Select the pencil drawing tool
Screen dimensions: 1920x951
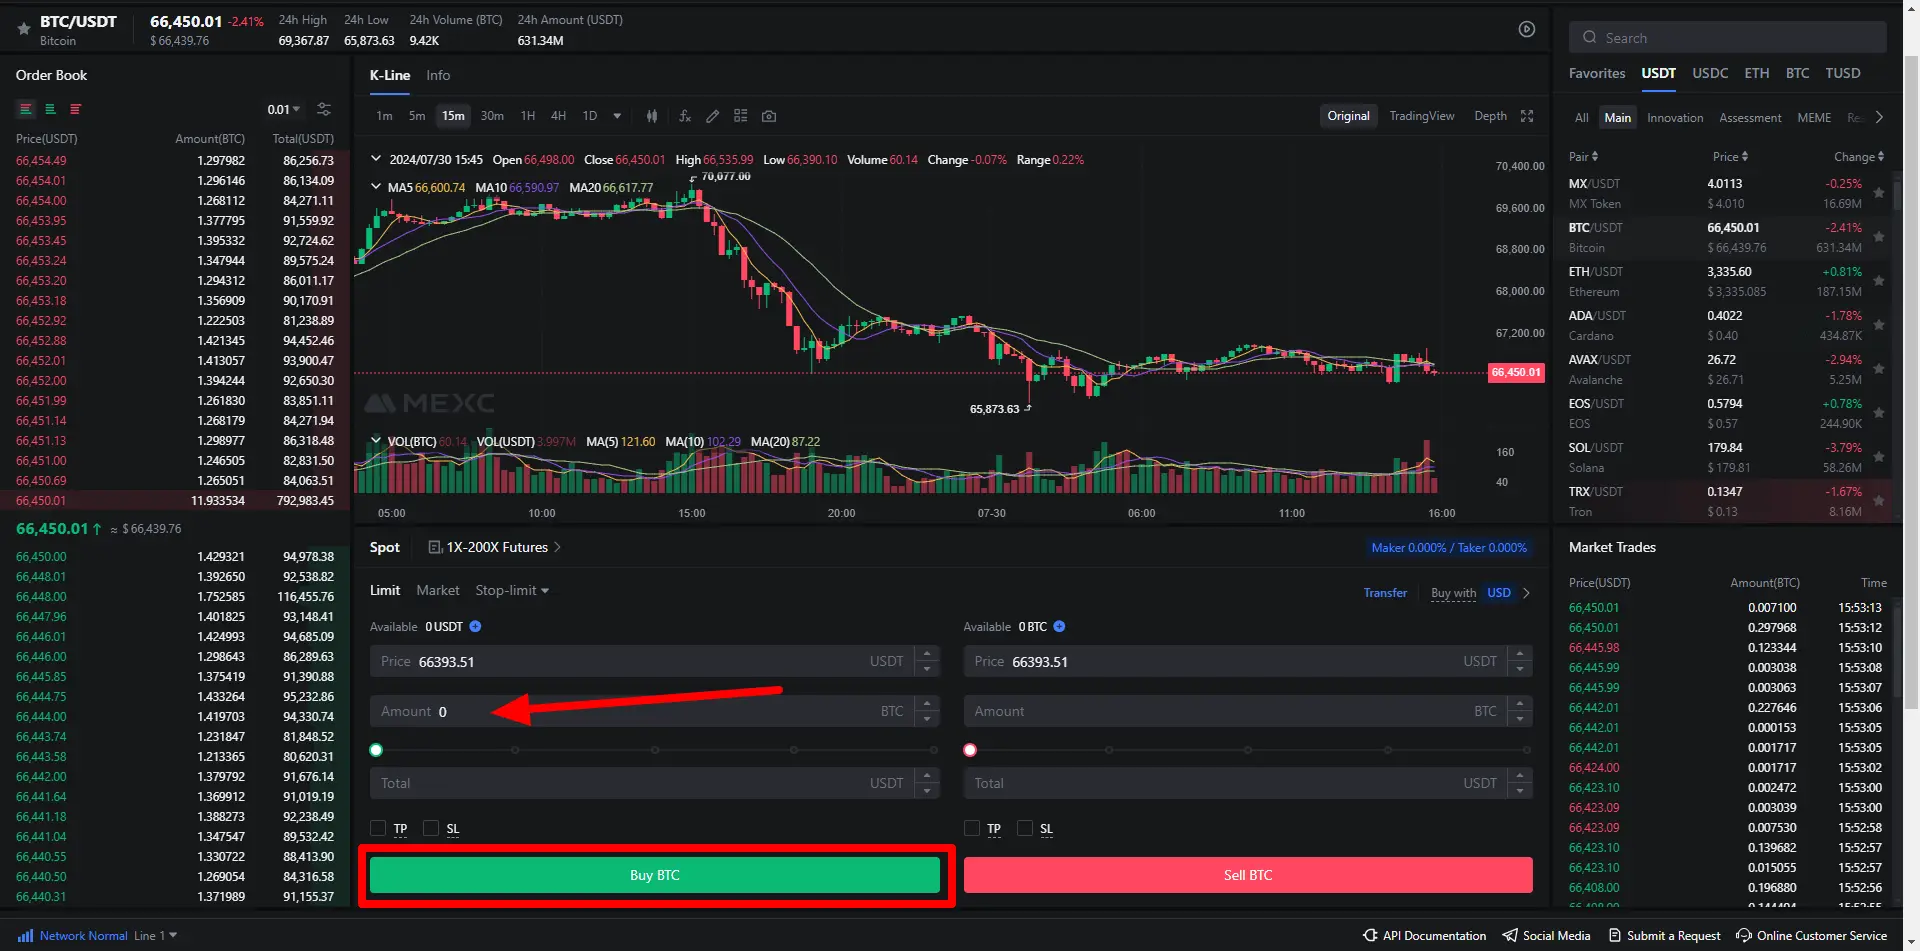tap(712, 116)
